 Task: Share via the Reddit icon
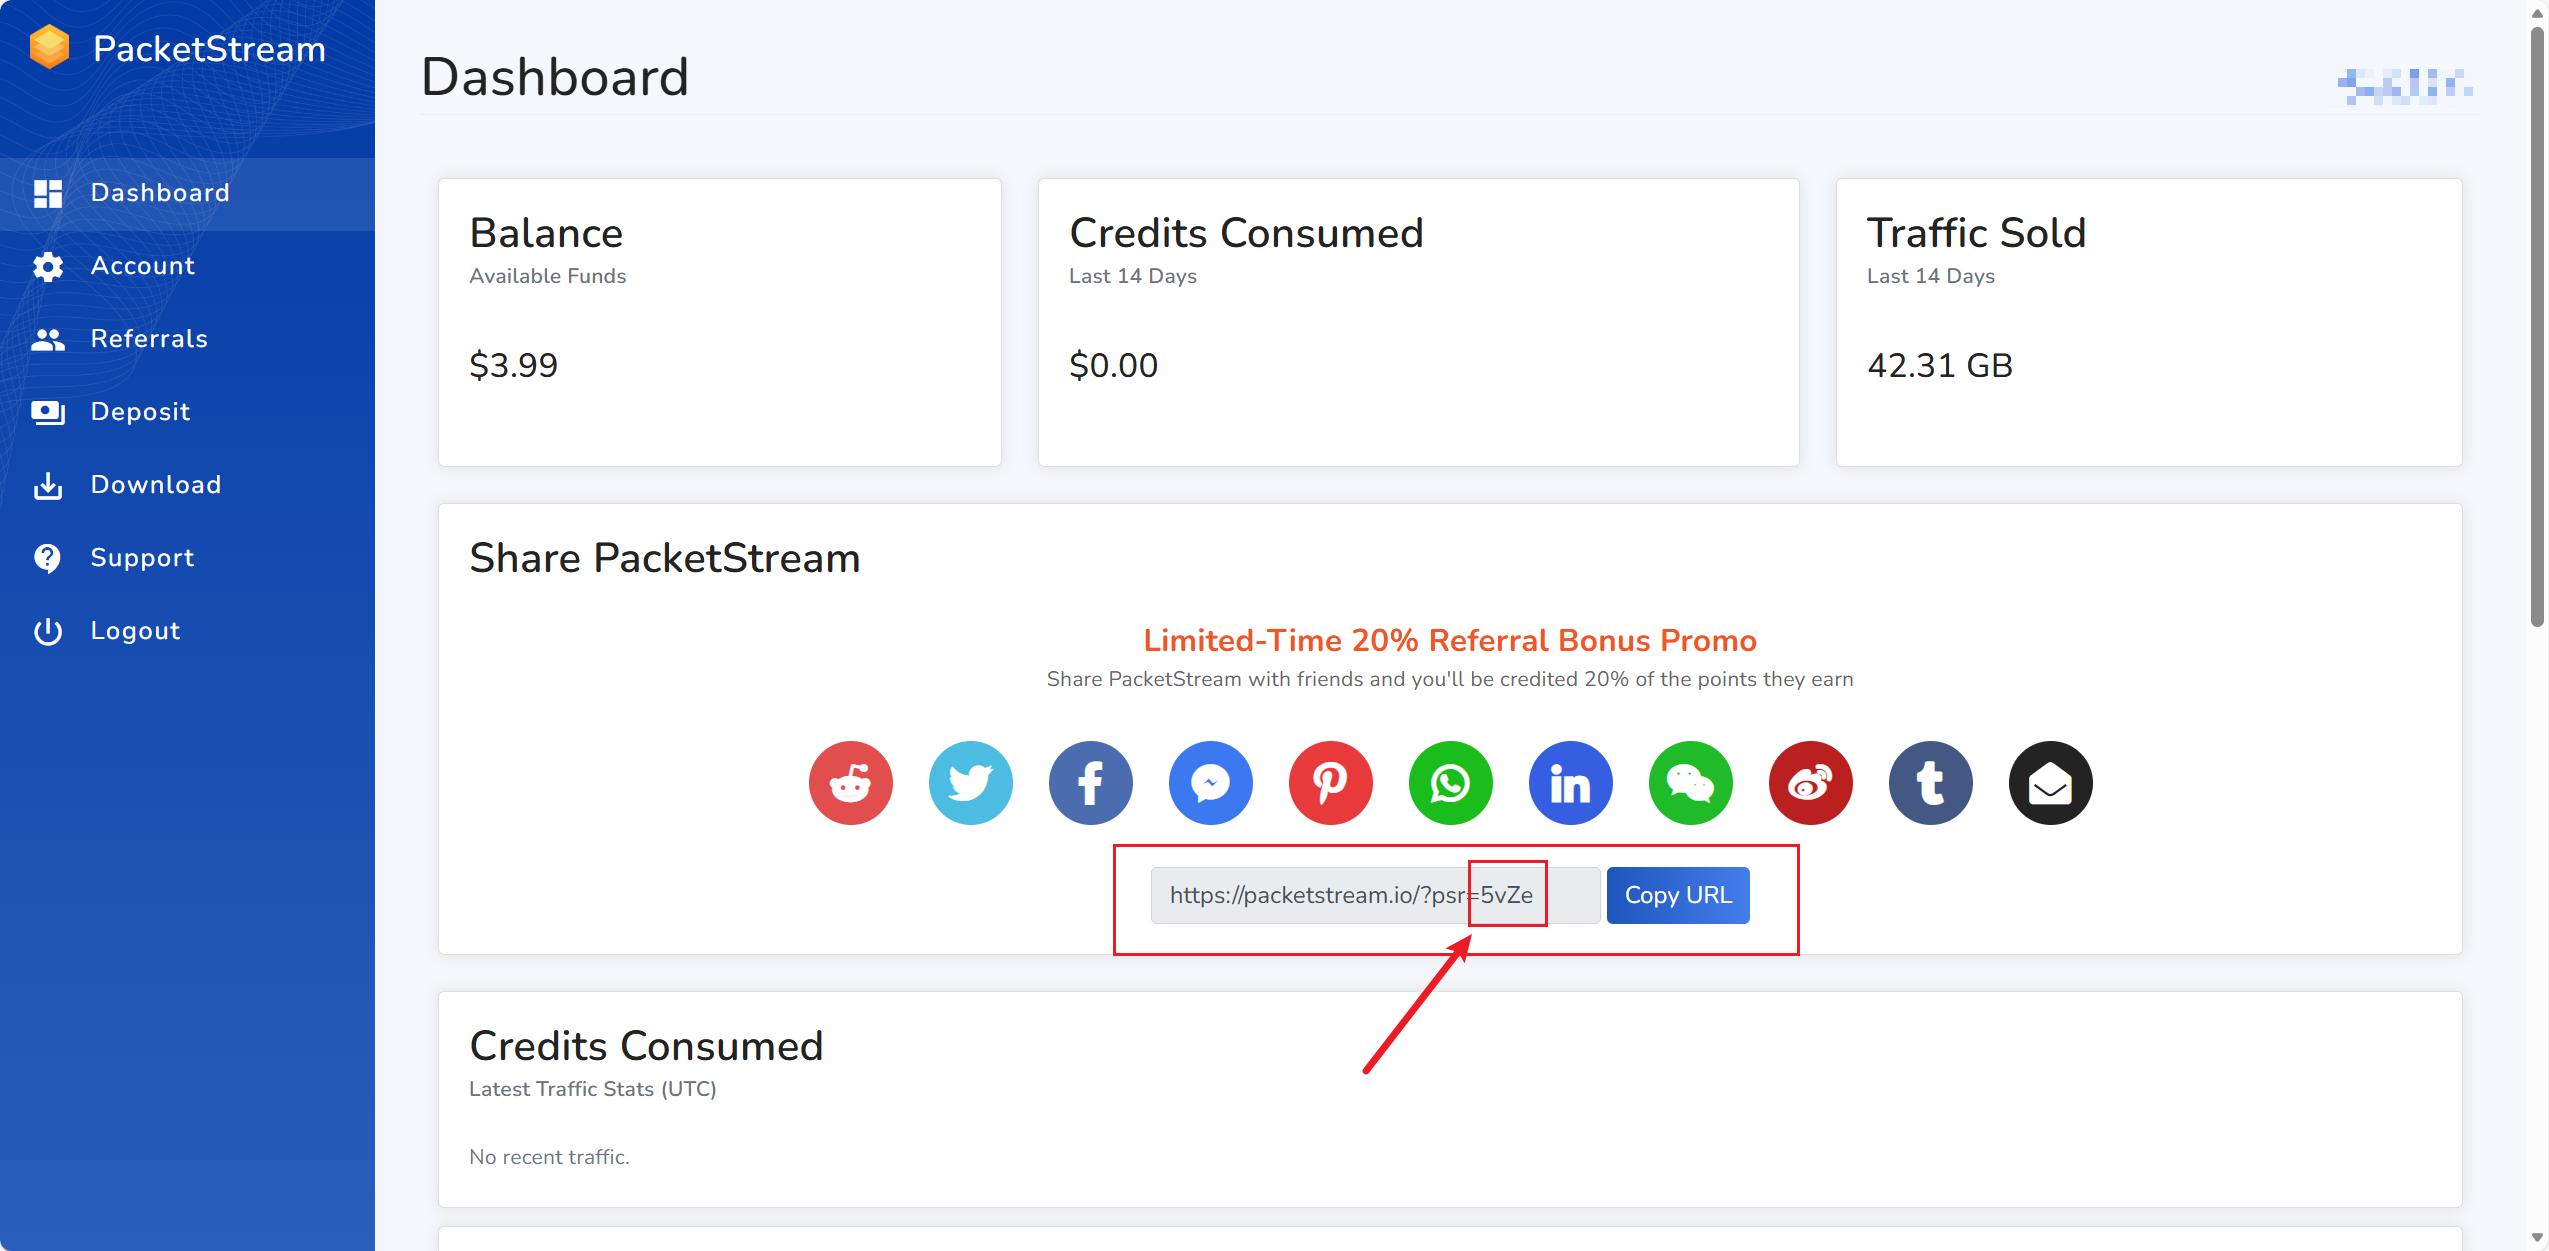click(850, 783)
